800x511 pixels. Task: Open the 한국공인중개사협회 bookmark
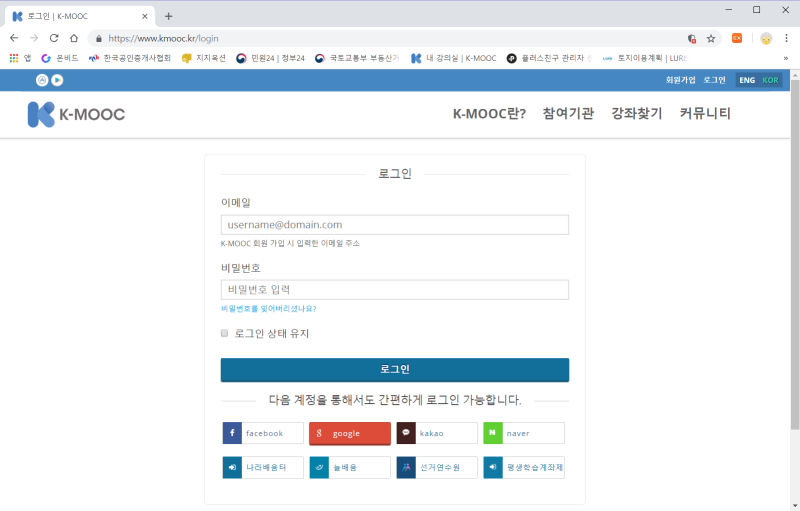(130, 58)
